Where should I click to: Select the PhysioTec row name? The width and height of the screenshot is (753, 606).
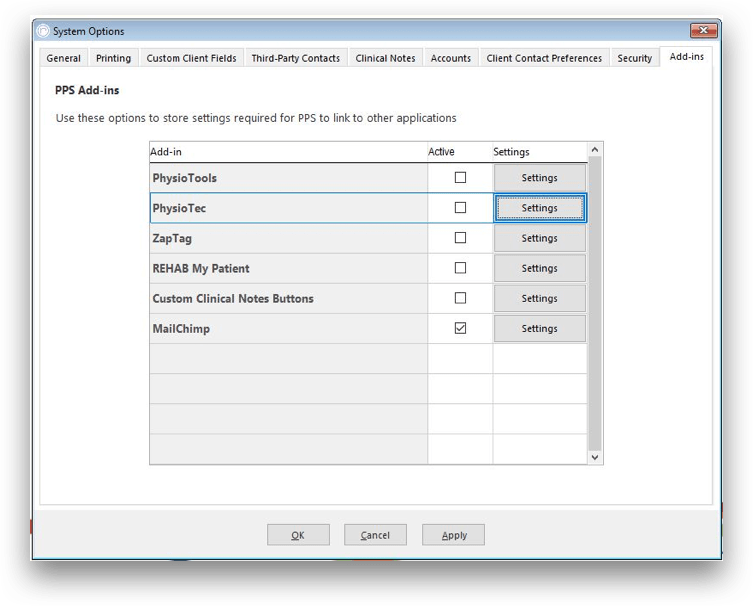pos(179,208)
